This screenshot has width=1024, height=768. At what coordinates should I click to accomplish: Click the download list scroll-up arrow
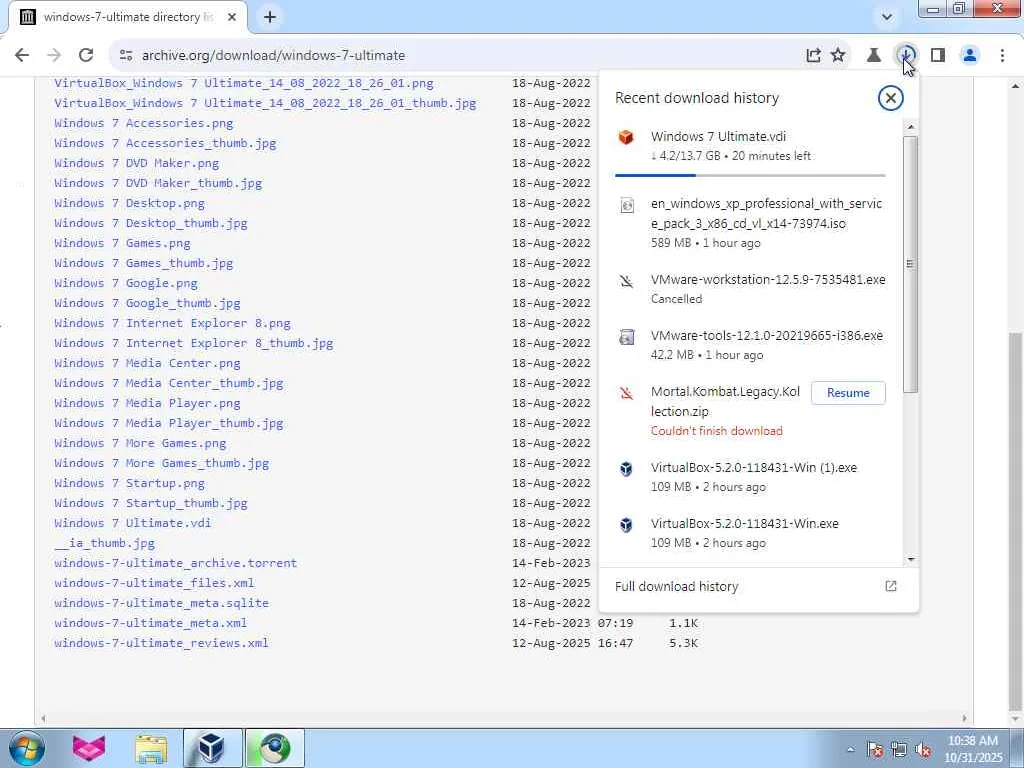(x=910, y=127)
